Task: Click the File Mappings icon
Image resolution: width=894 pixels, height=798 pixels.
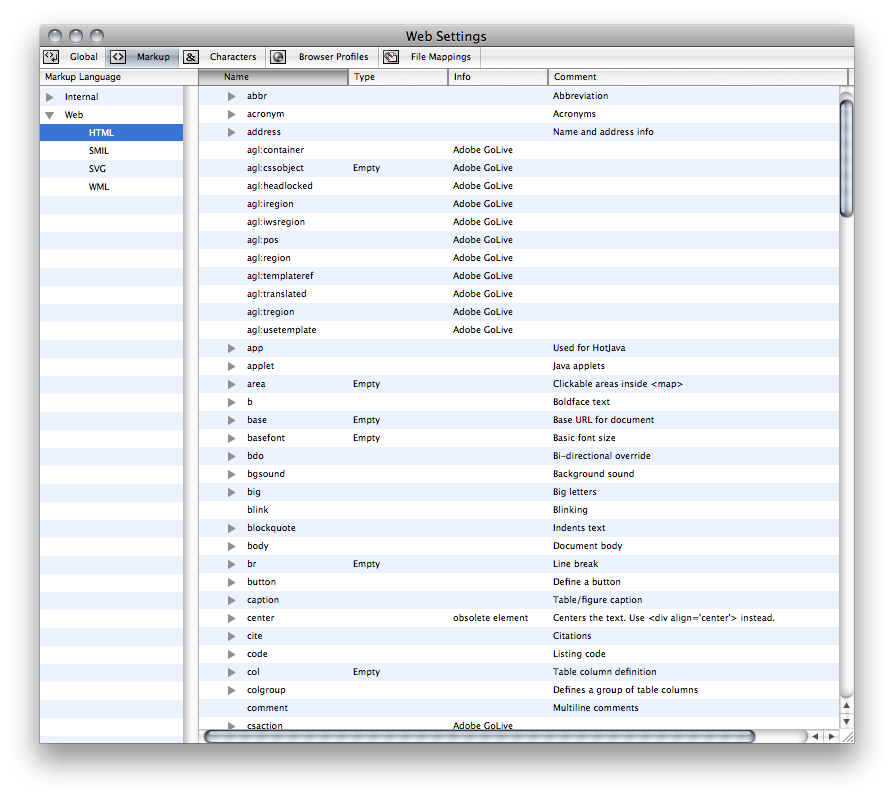Action: 390,57
